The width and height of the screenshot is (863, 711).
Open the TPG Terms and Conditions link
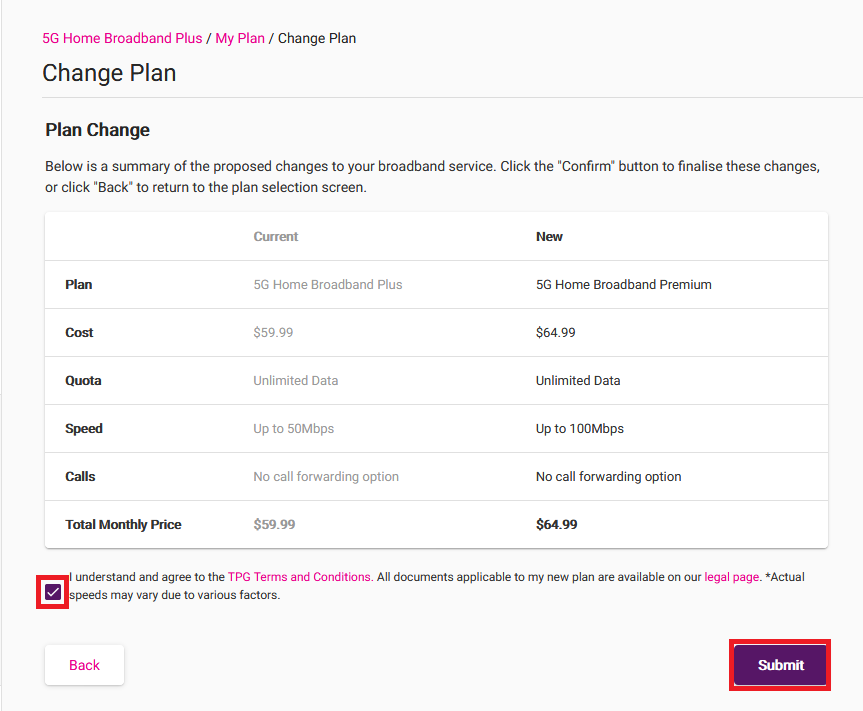tap(300, 577)
